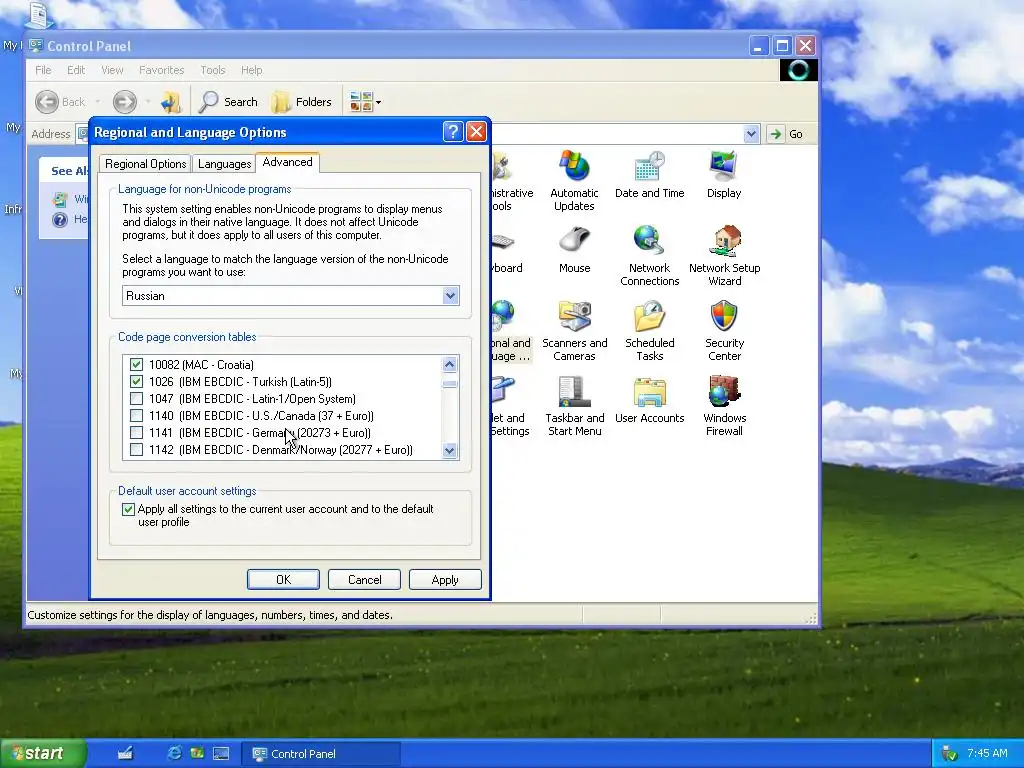Viewport: 1024px width, 768px height.
Task: Open the Automatic Updates icon
Action: pos(574,181)
